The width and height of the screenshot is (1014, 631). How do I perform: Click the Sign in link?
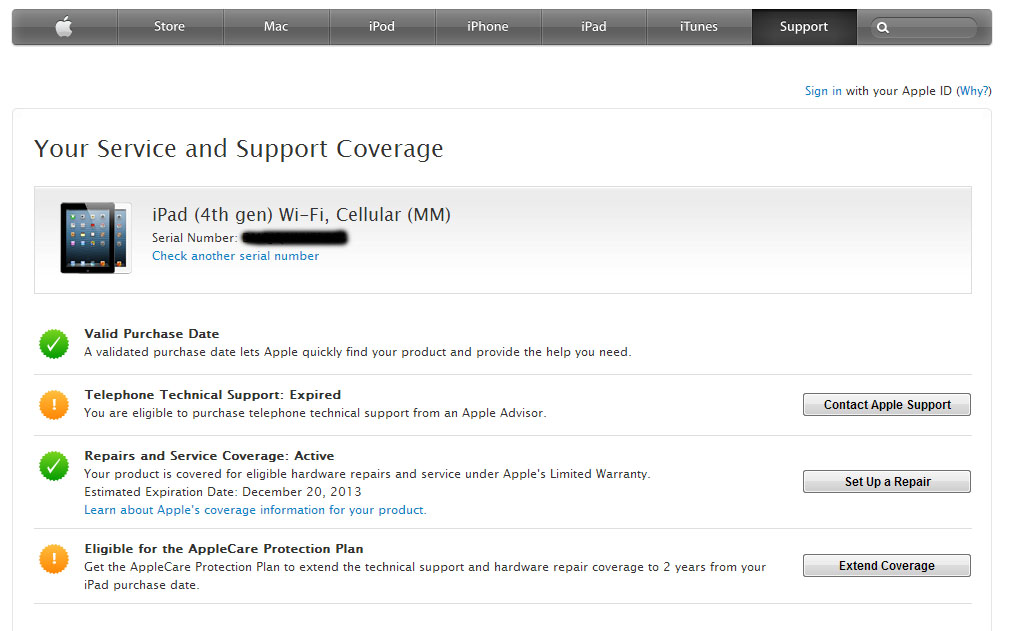(823, 91)
